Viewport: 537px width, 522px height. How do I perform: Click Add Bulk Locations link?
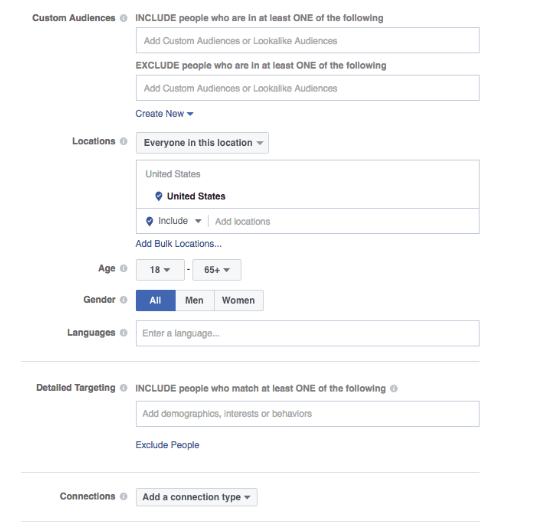(x=178, y=244)
